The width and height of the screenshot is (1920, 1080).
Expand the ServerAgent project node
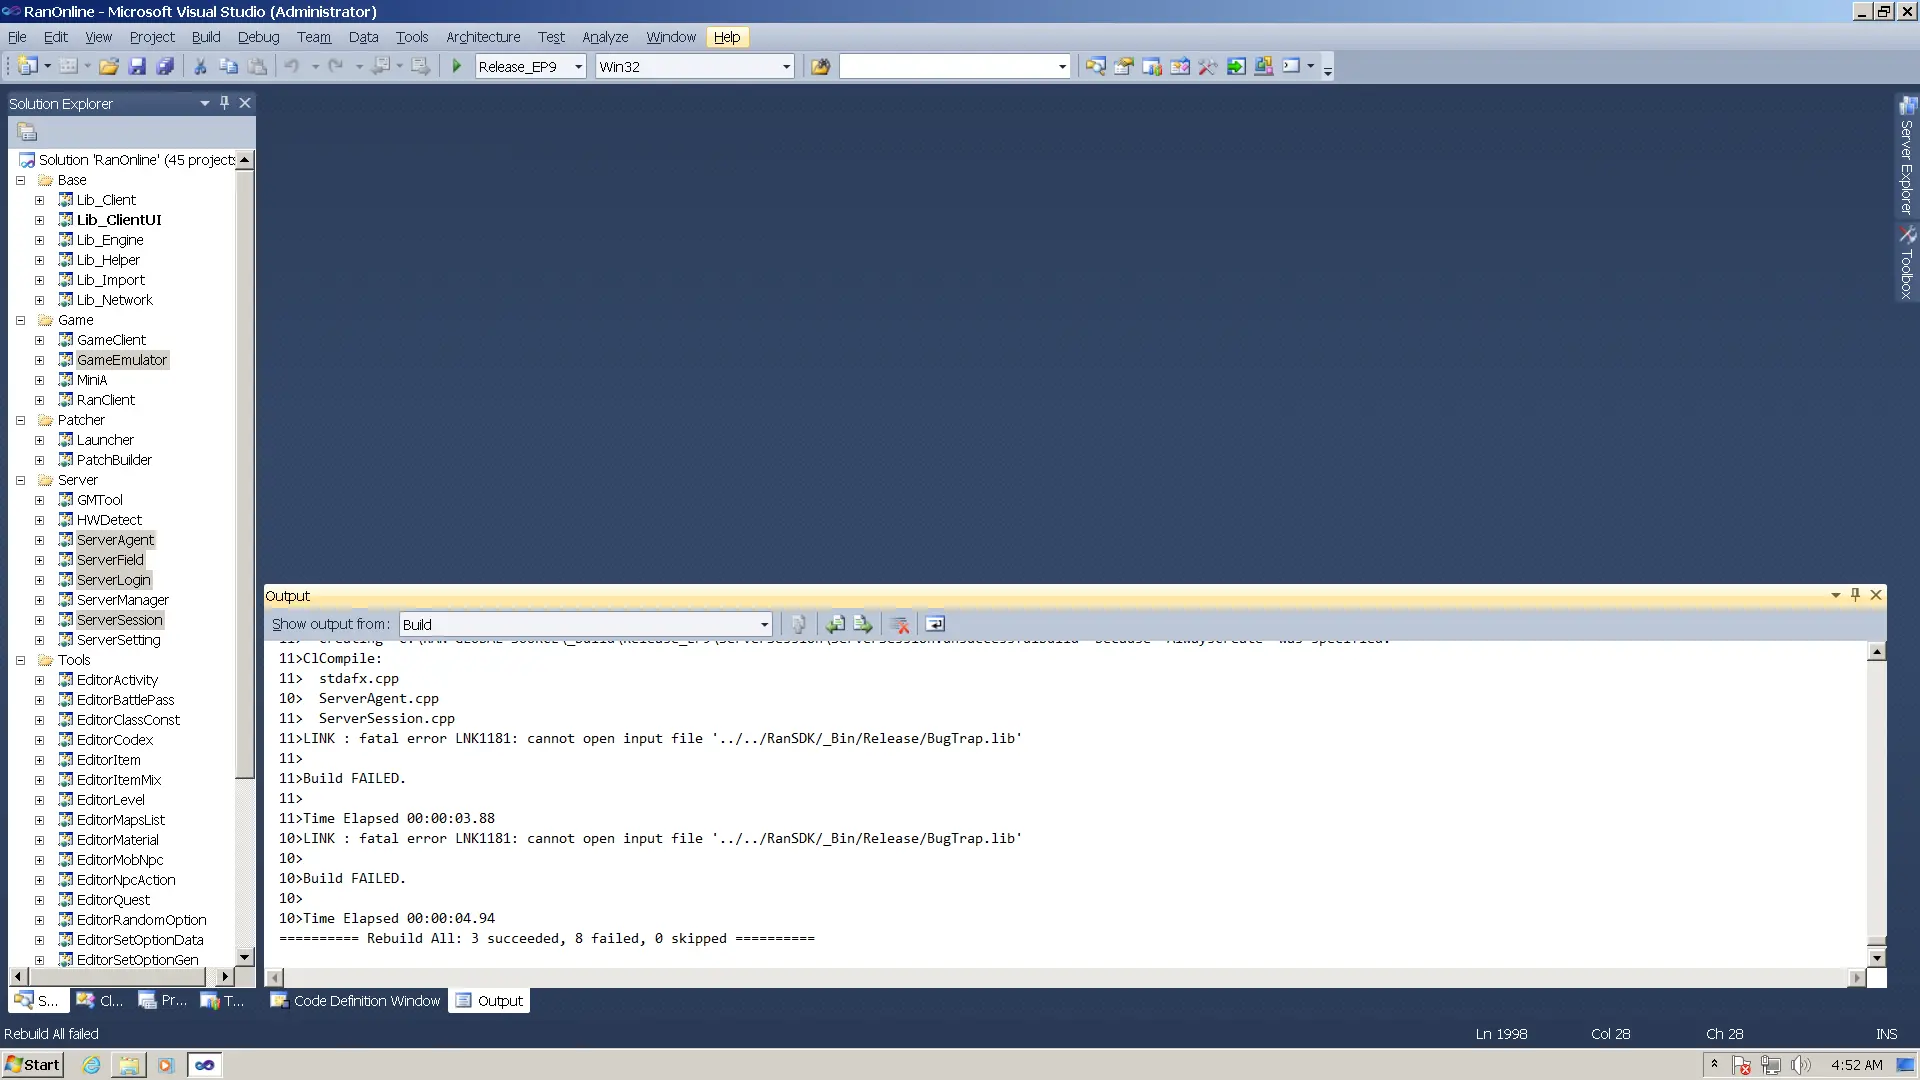tap(39, 540)
